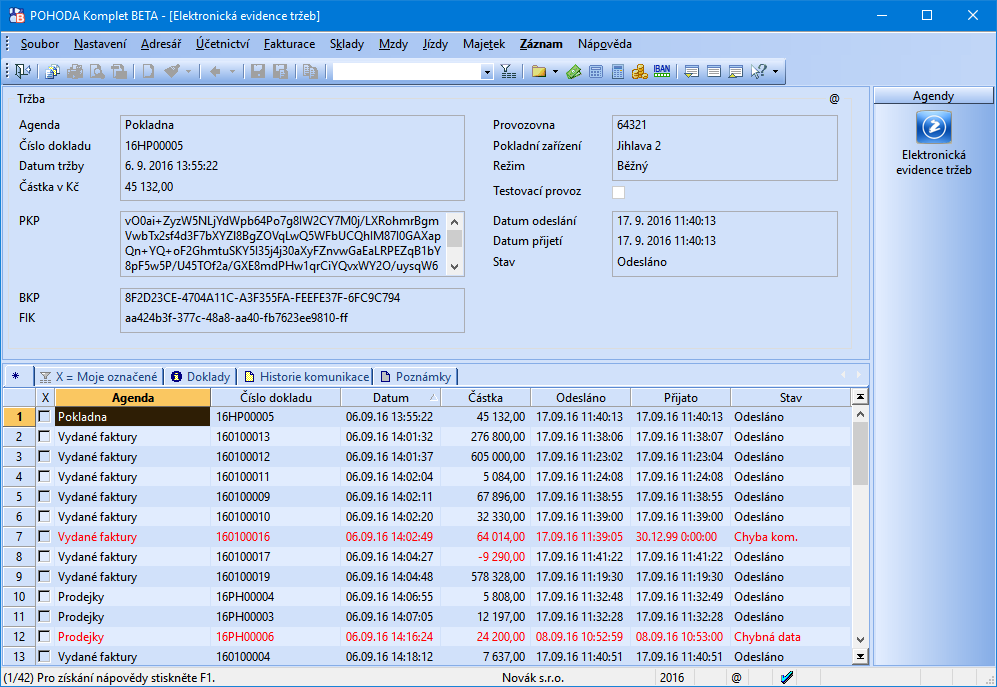This screenshot has height=687, width=997.
Task: Click the @ icon in Tržba header
Action: coord(834,99)
